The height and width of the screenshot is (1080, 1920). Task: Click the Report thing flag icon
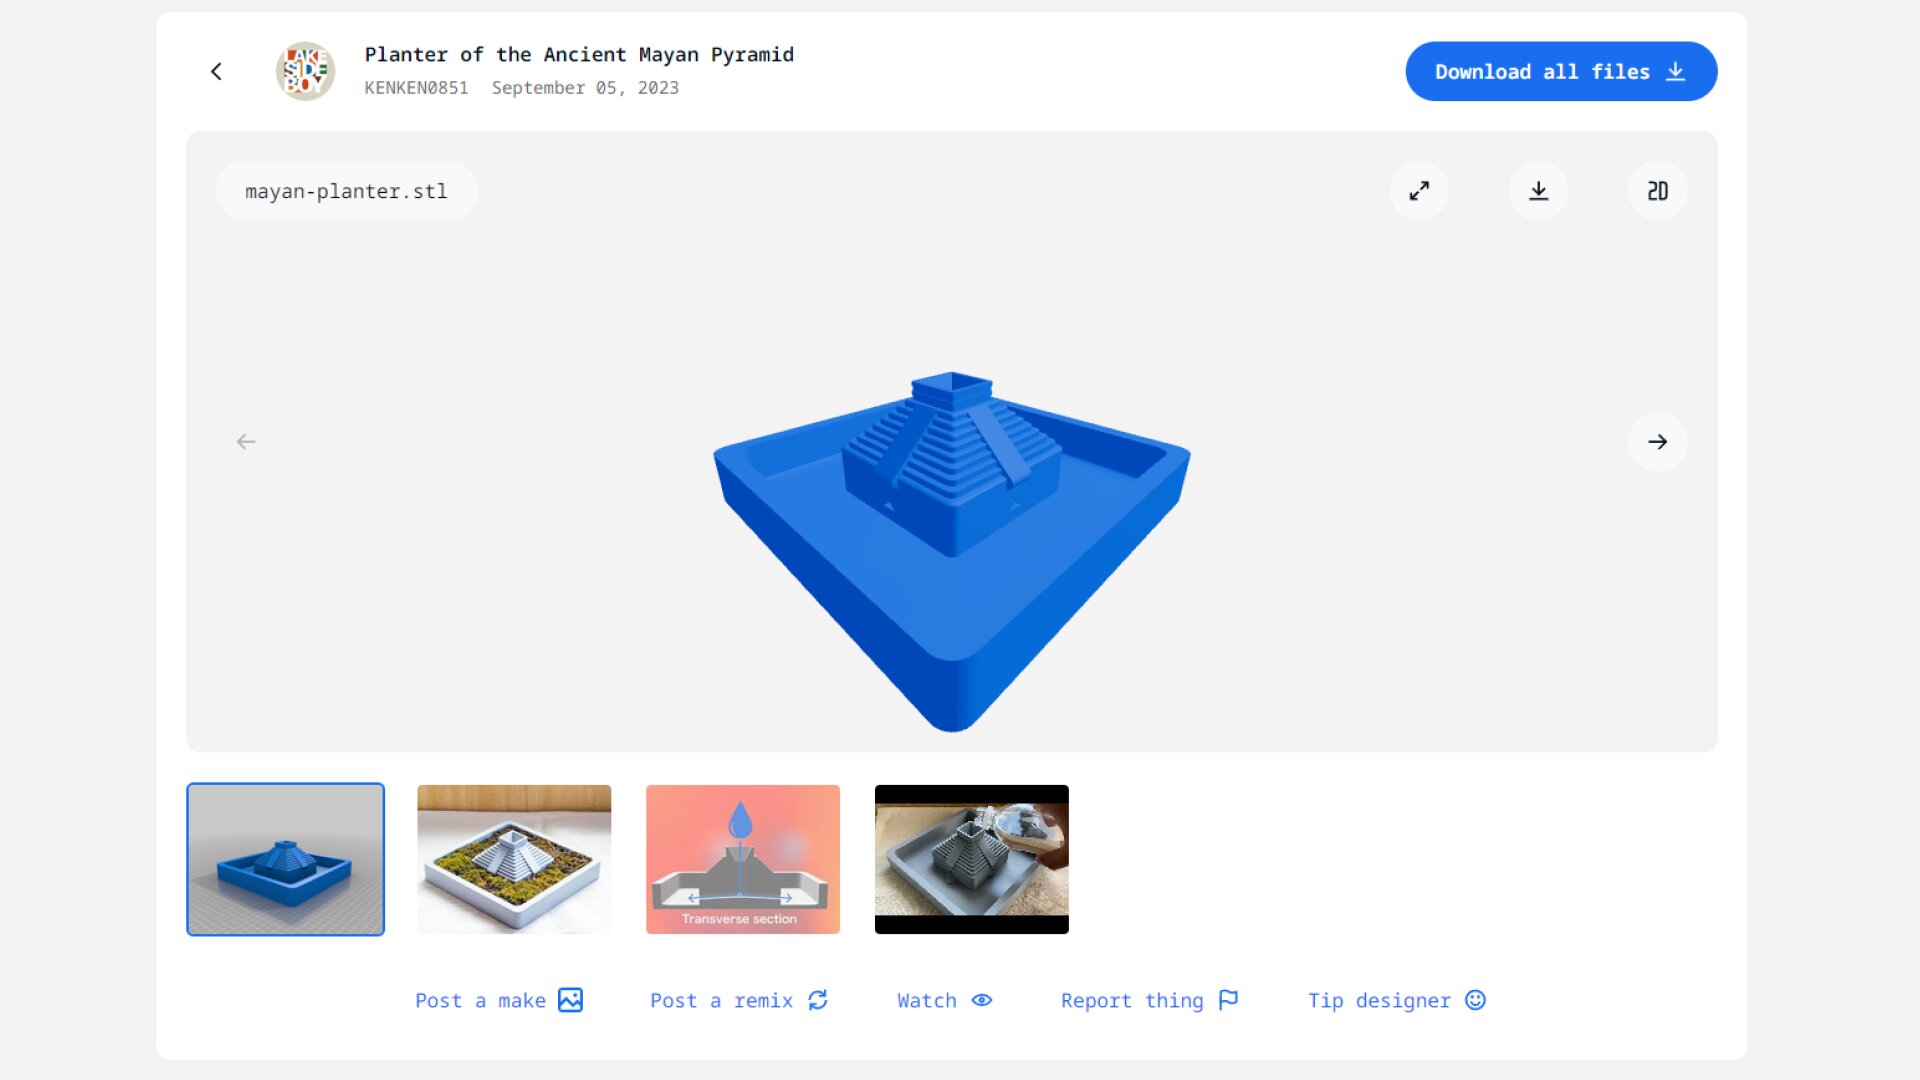(1226, 1000)
